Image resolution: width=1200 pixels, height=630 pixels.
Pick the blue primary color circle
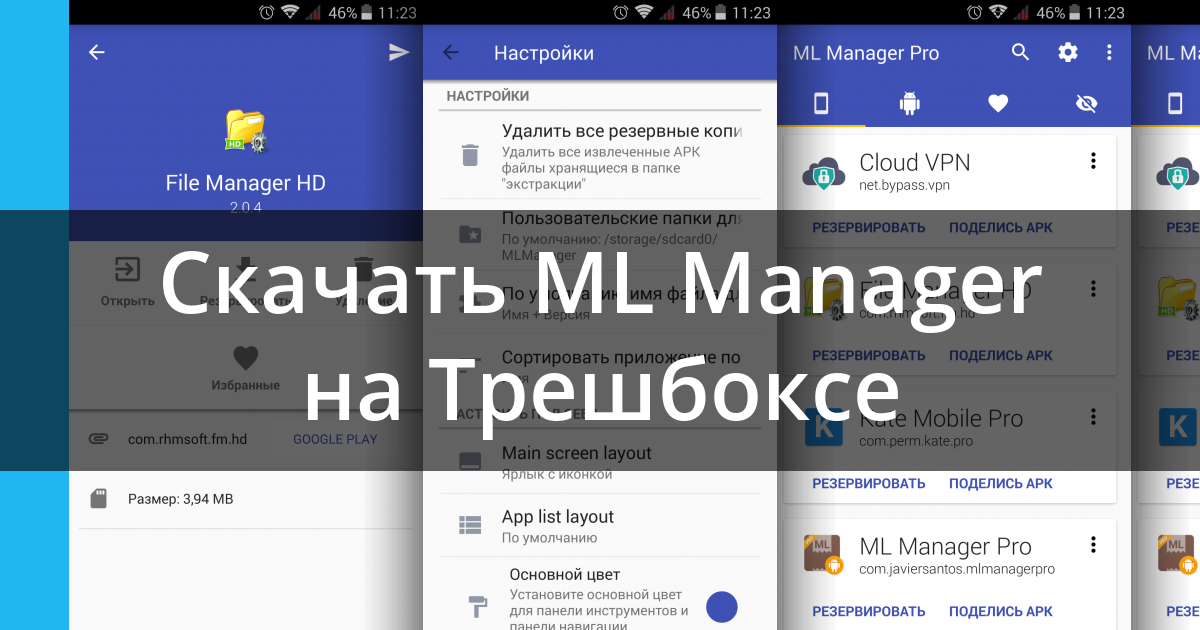(721, 607)
